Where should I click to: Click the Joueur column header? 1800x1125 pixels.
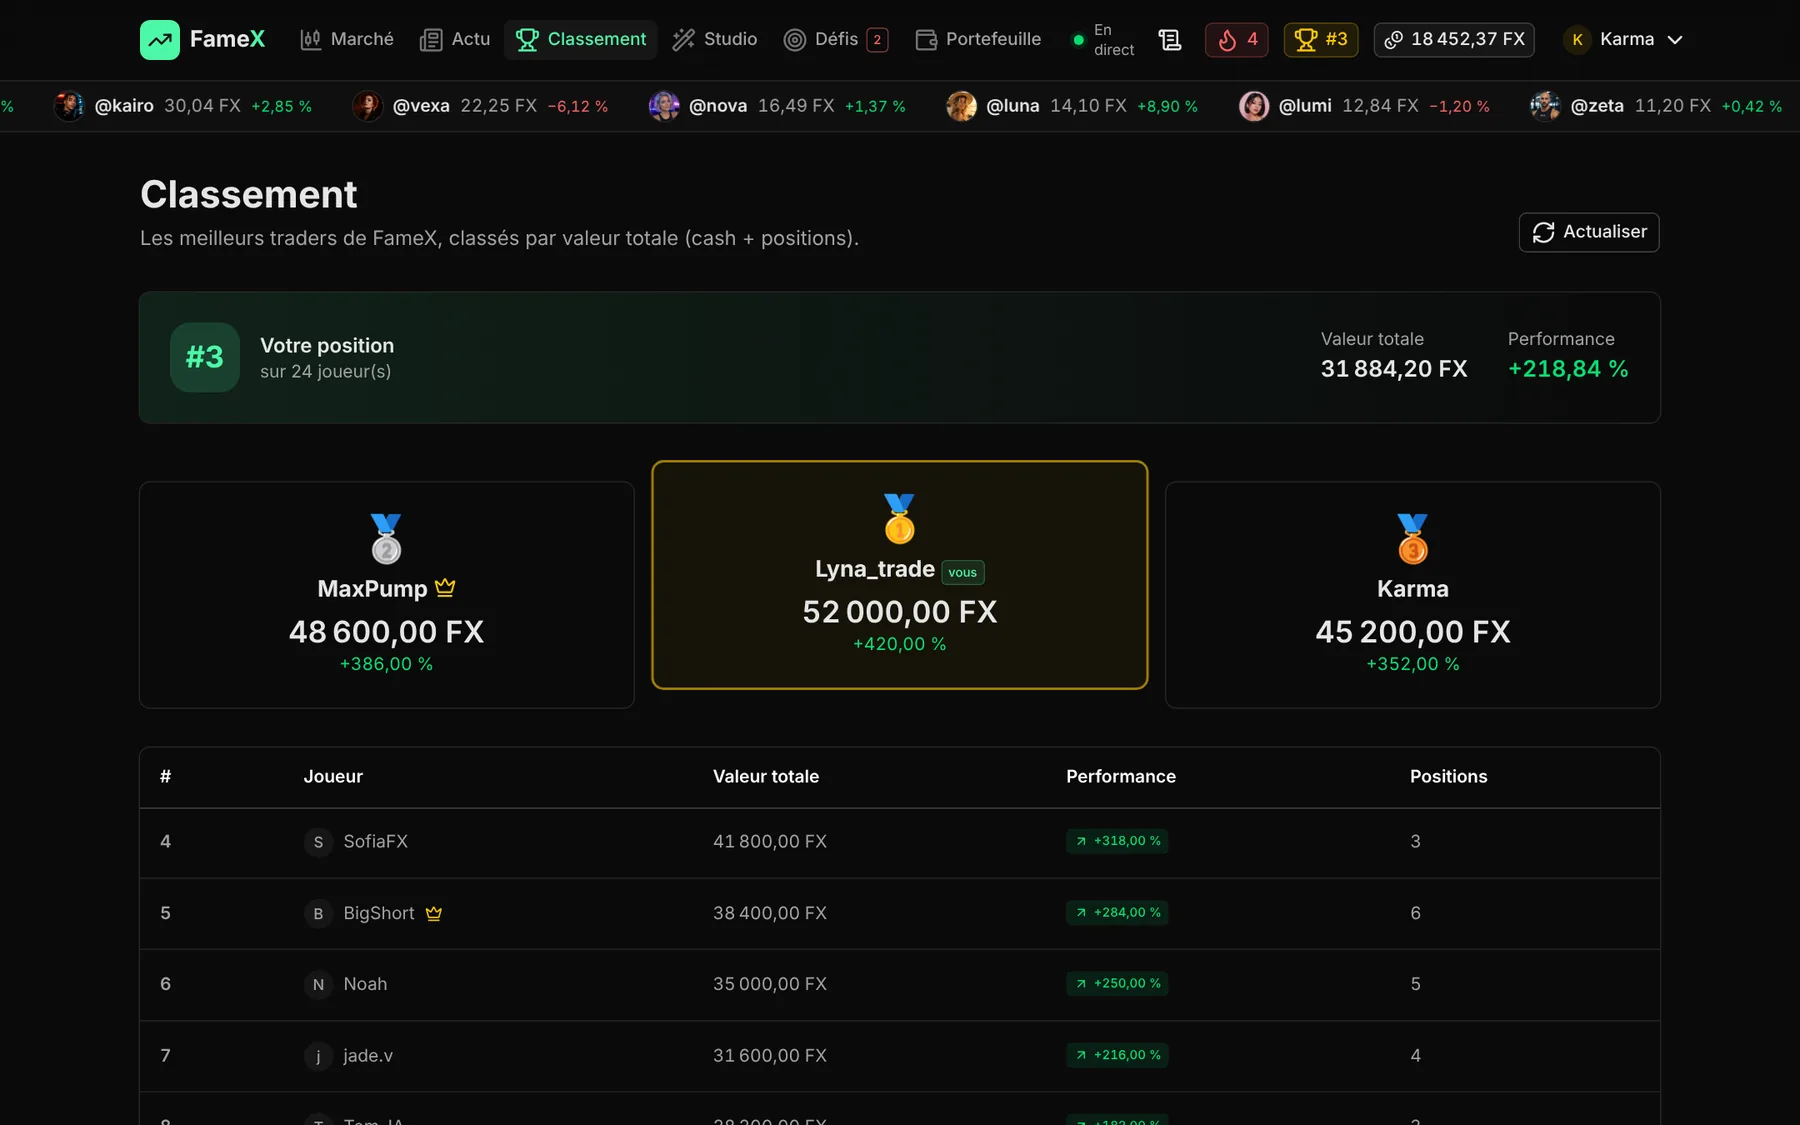point(333,777)
